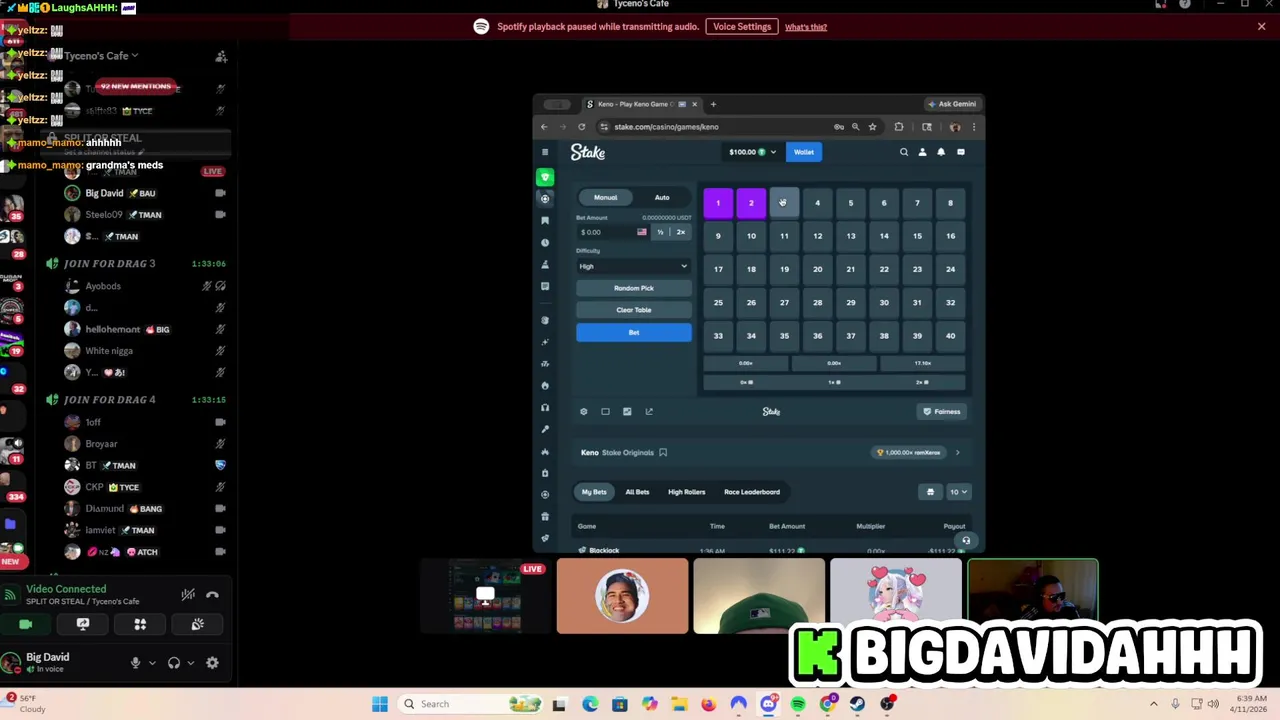Open the What's this? link
The height and width of the screenshot is (720, 1280).
tap(806, 27)
